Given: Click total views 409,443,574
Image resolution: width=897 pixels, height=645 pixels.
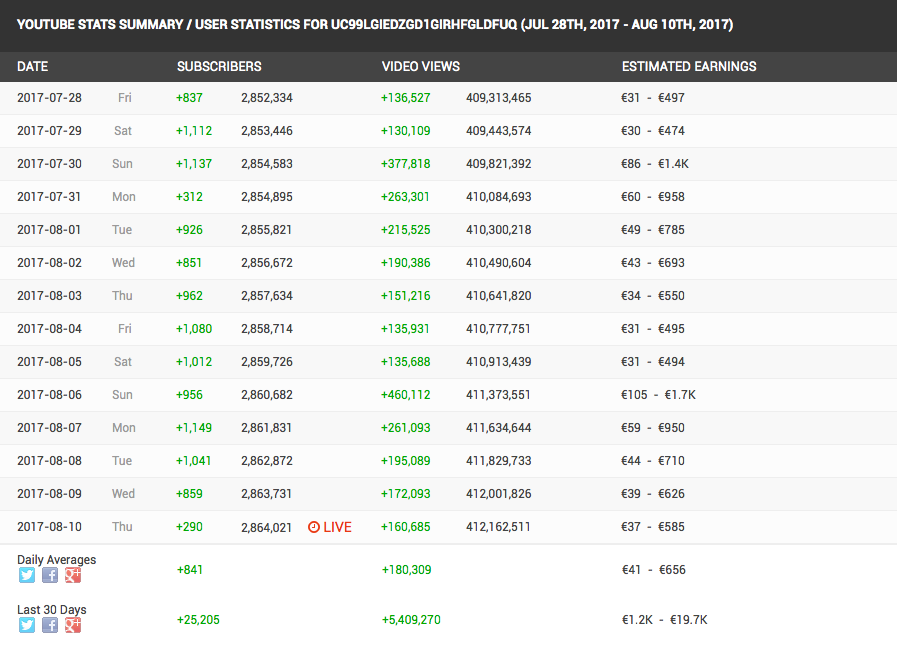Looking at the screenshot, I should pyautogui.click(x=498, y=130).
